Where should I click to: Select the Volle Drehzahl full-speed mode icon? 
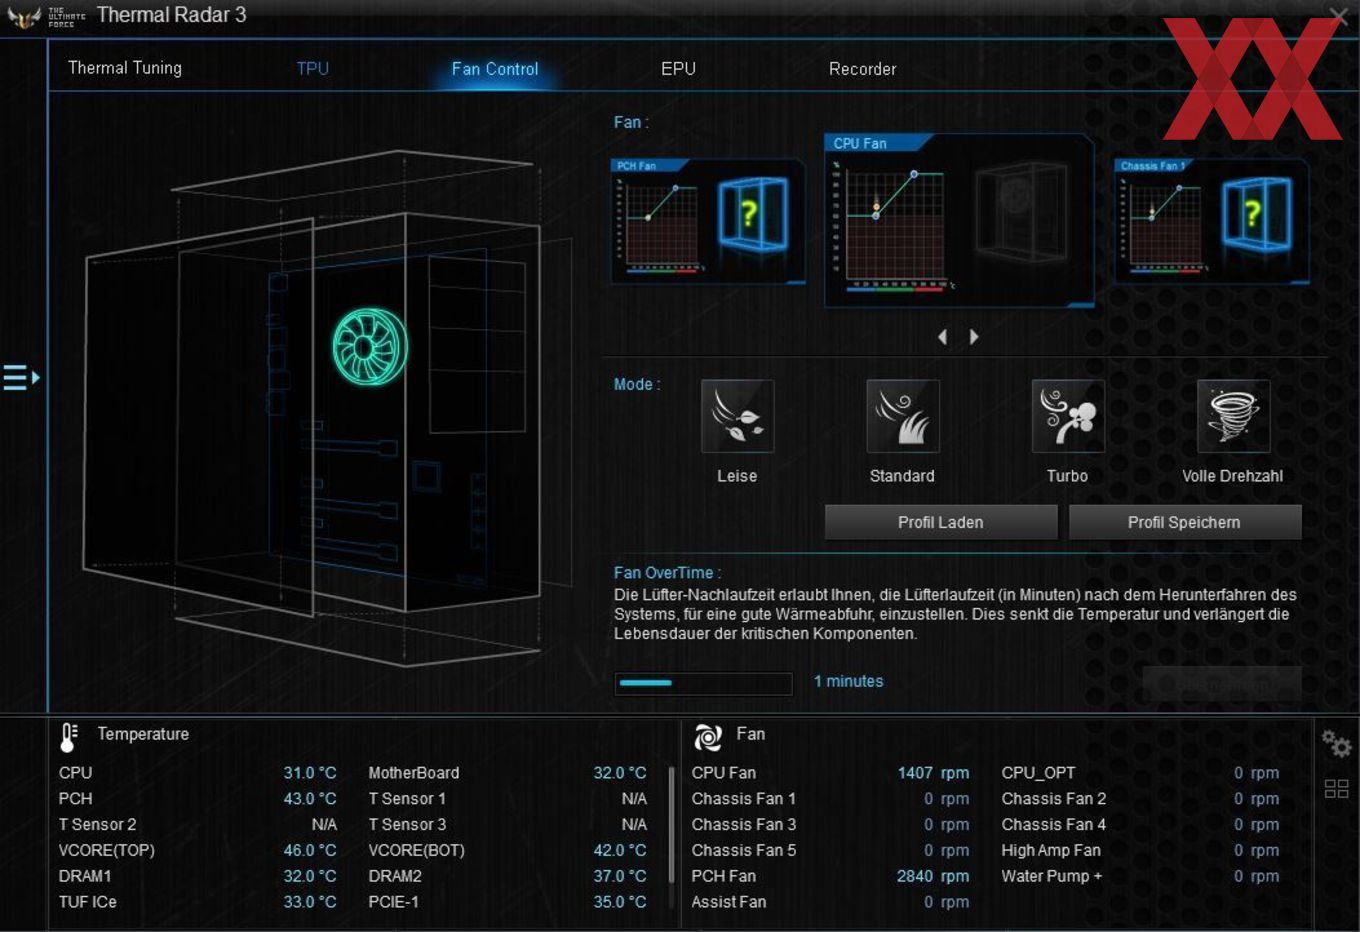(1233, 416)
